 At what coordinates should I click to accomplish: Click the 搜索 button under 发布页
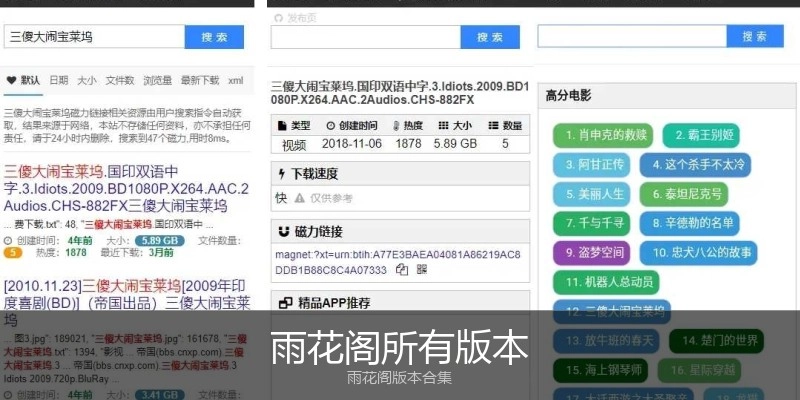point(490,37)
